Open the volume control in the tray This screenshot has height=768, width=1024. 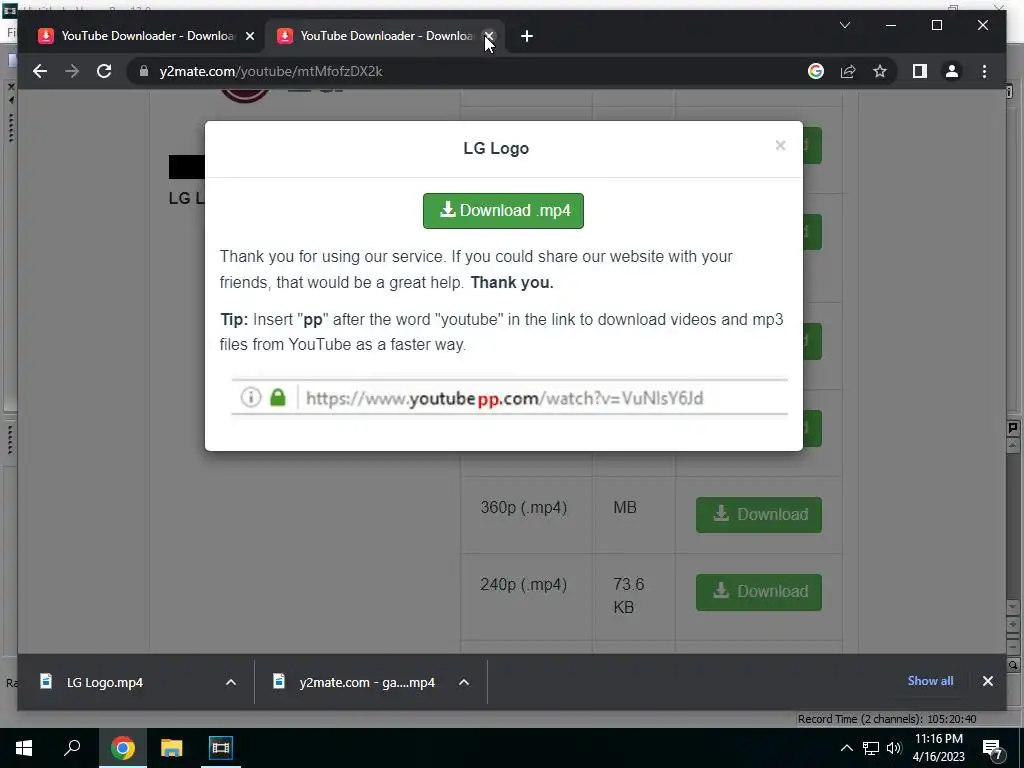(x=894, y=748)
